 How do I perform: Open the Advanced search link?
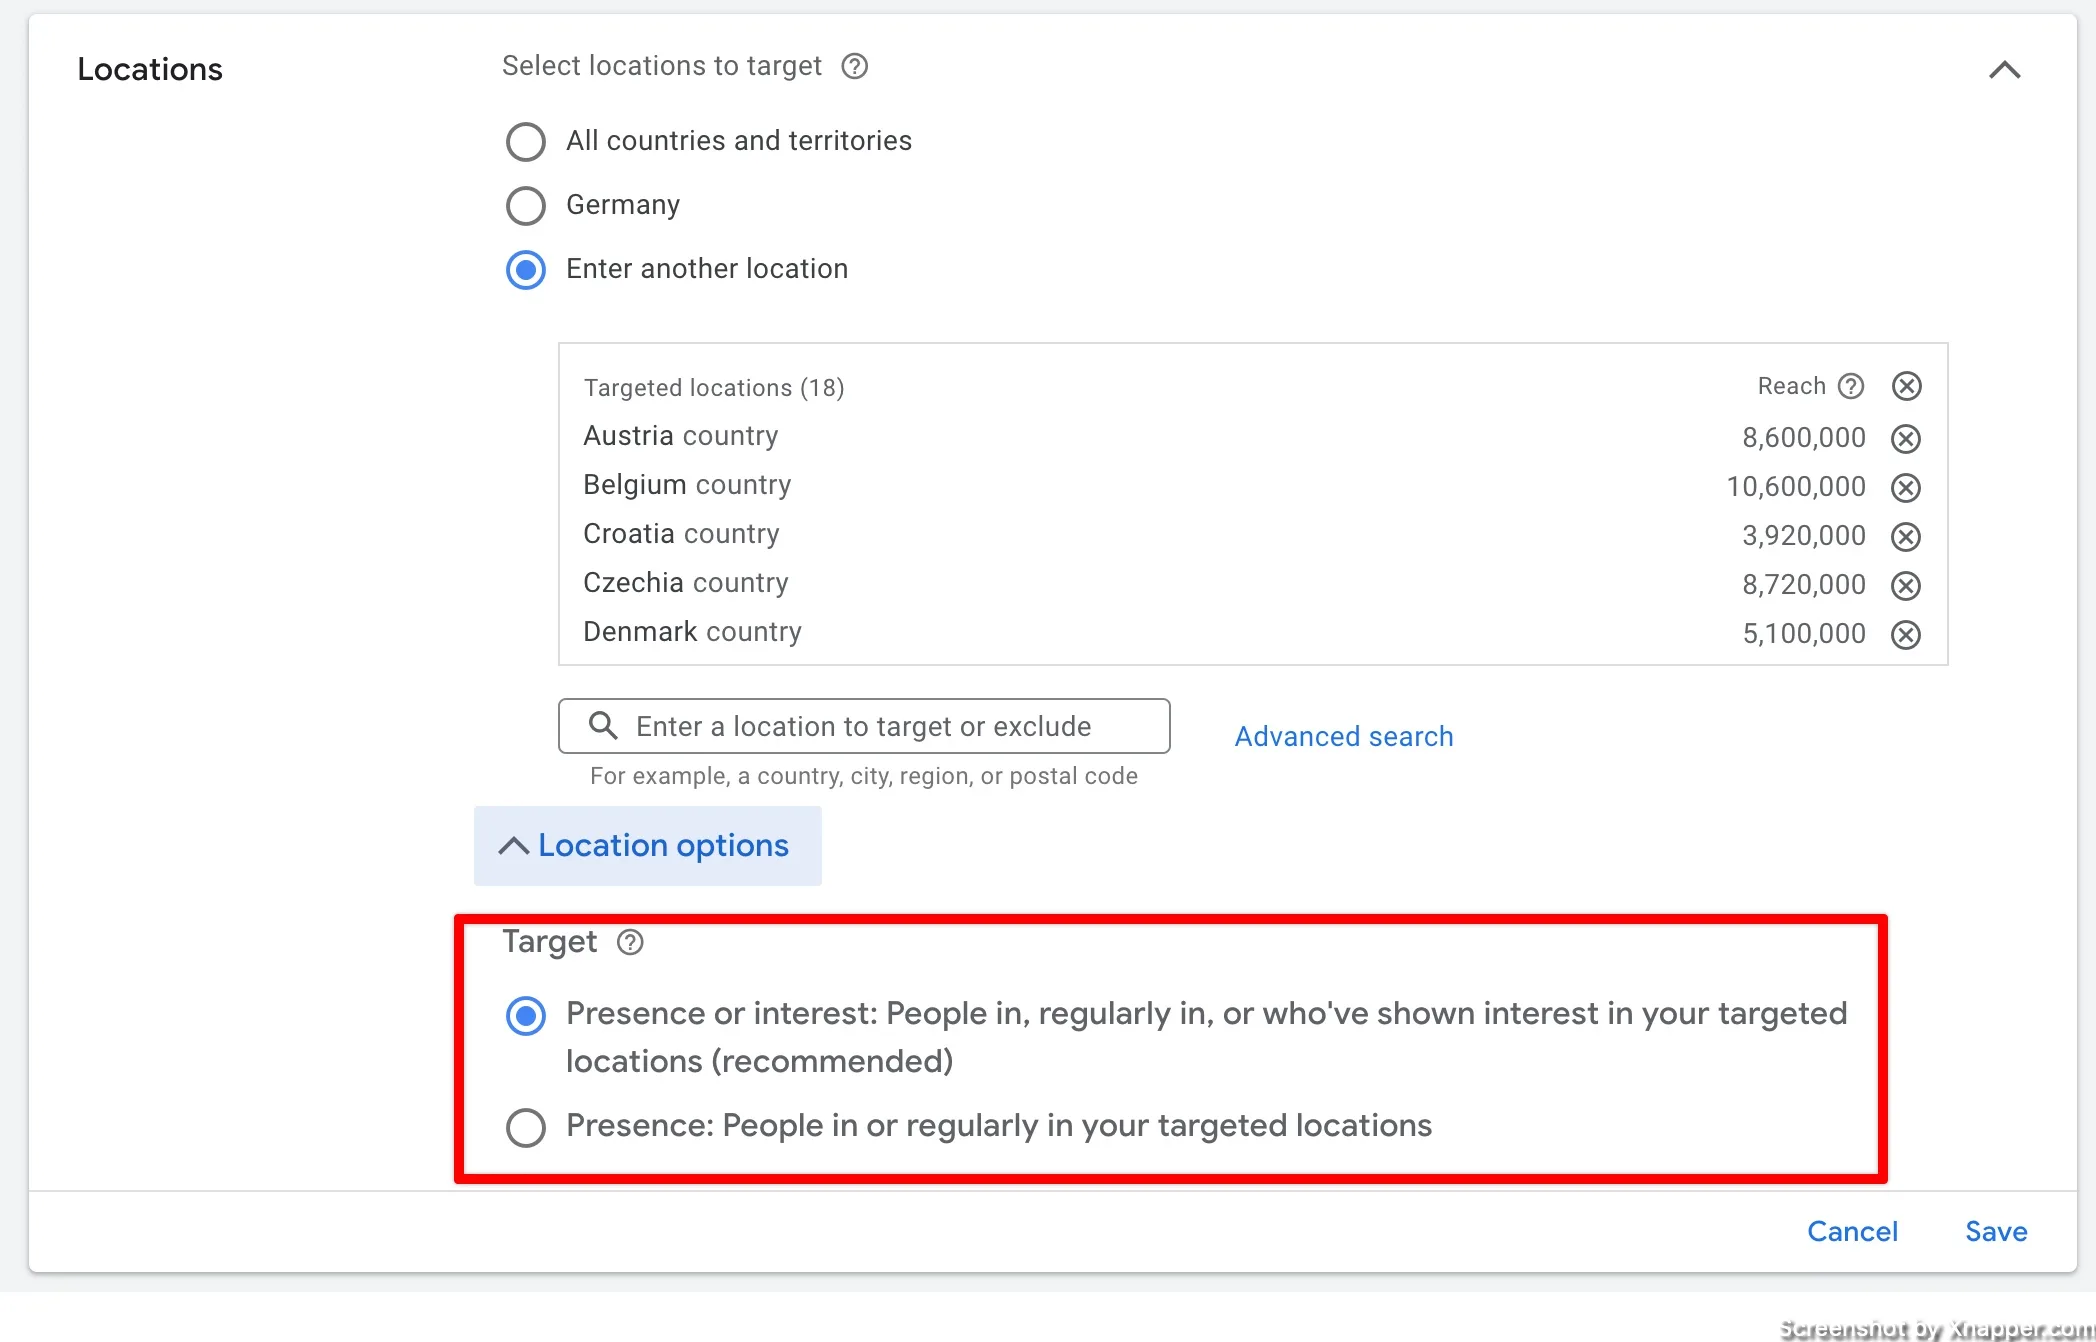(1344, 737)
